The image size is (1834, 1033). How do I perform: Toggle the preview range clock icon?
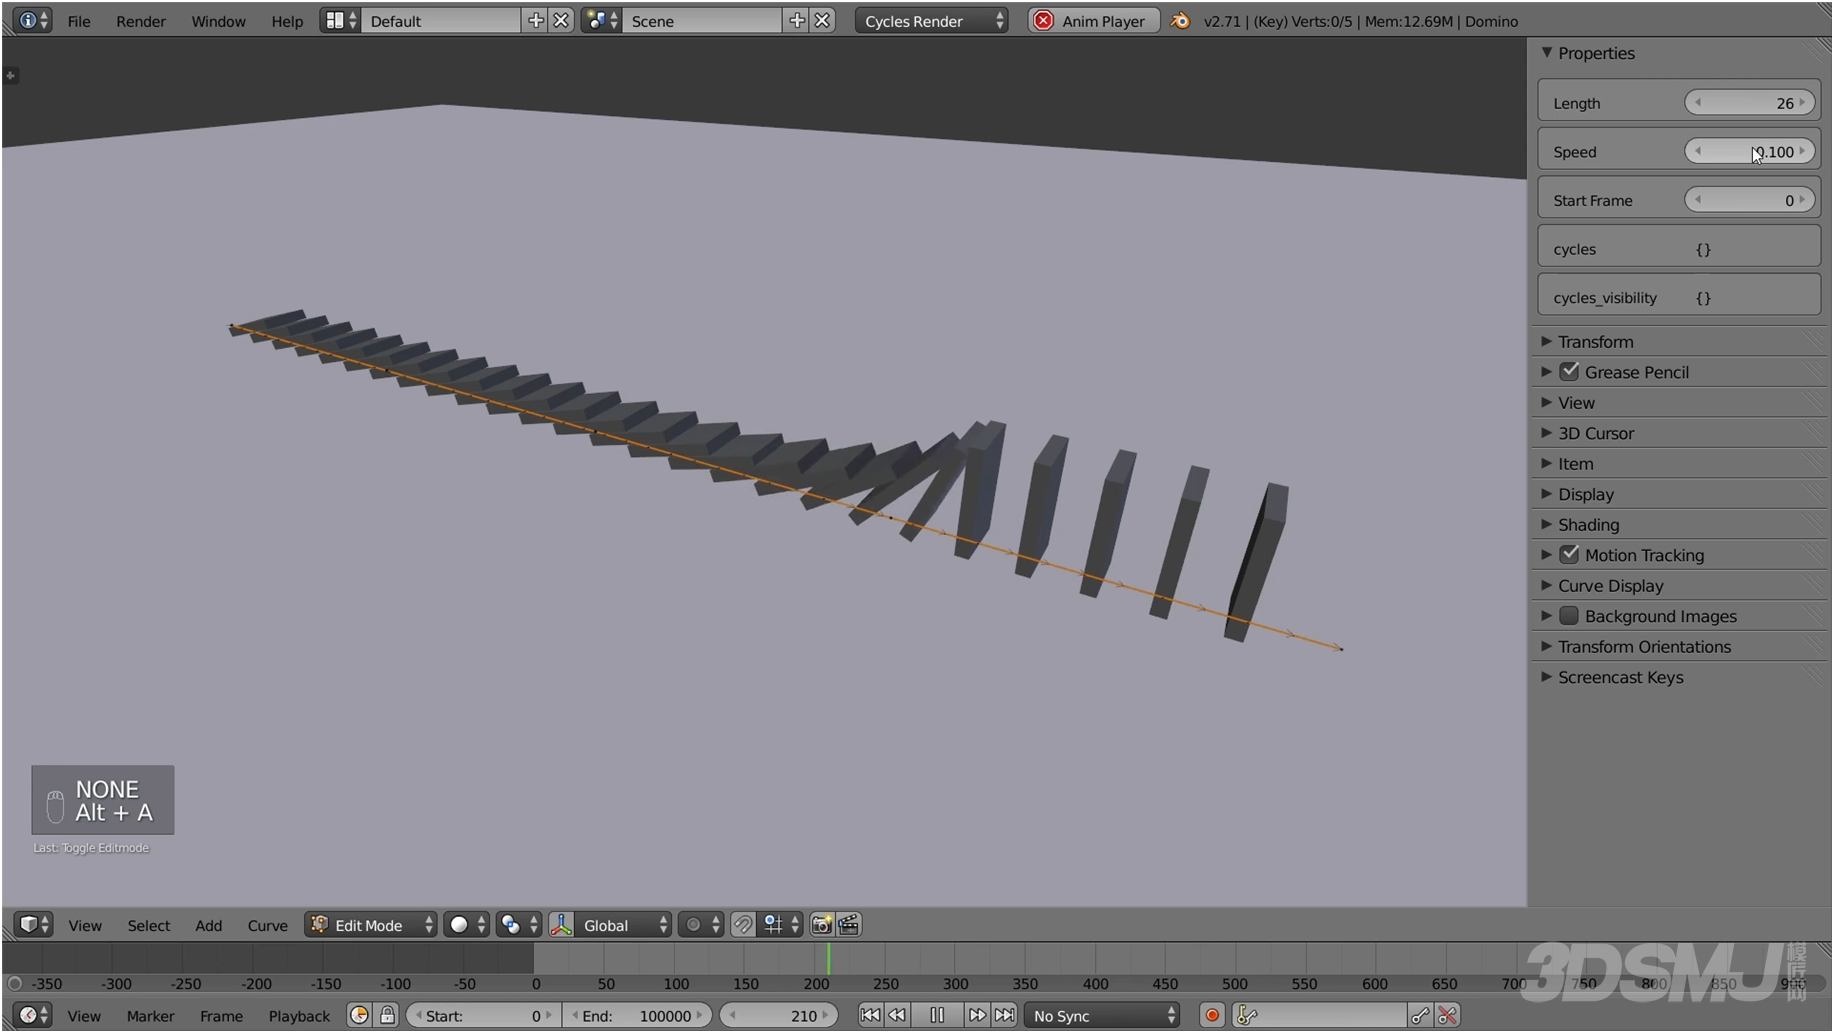pyautogui.click(x=359, y=1015)
